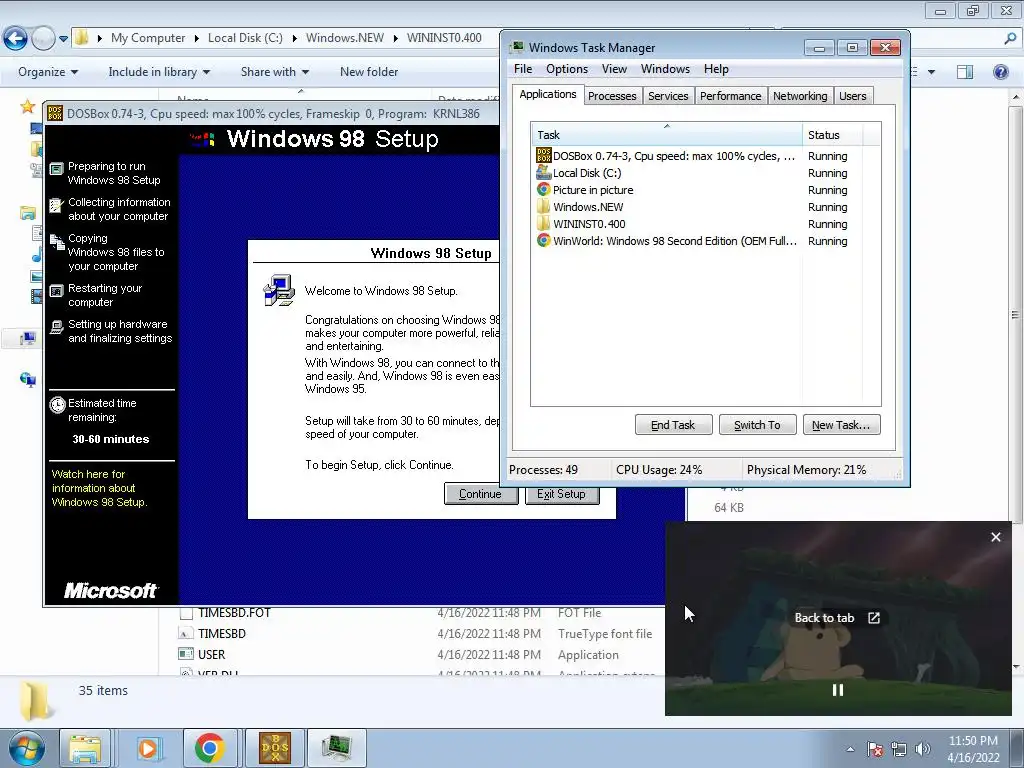Click the Explorer back arrow button
Screen dimensions: 1024x768
[16, 39]
